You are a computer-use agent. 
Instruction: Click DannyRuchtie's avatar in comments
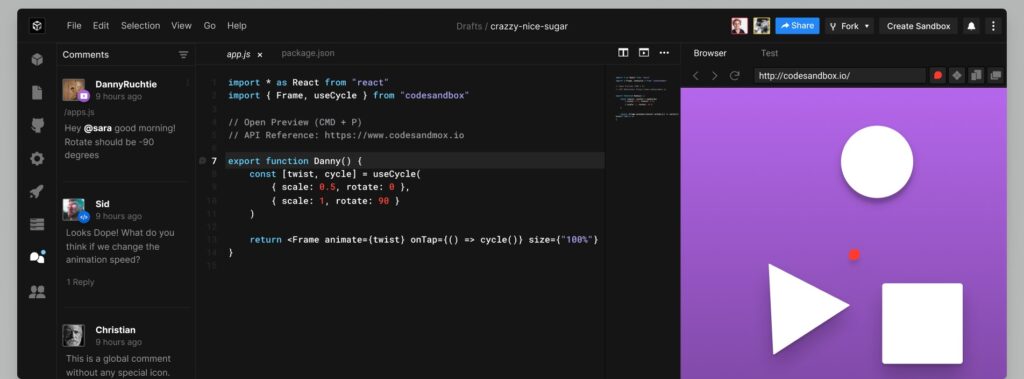[x=74, y=90]
